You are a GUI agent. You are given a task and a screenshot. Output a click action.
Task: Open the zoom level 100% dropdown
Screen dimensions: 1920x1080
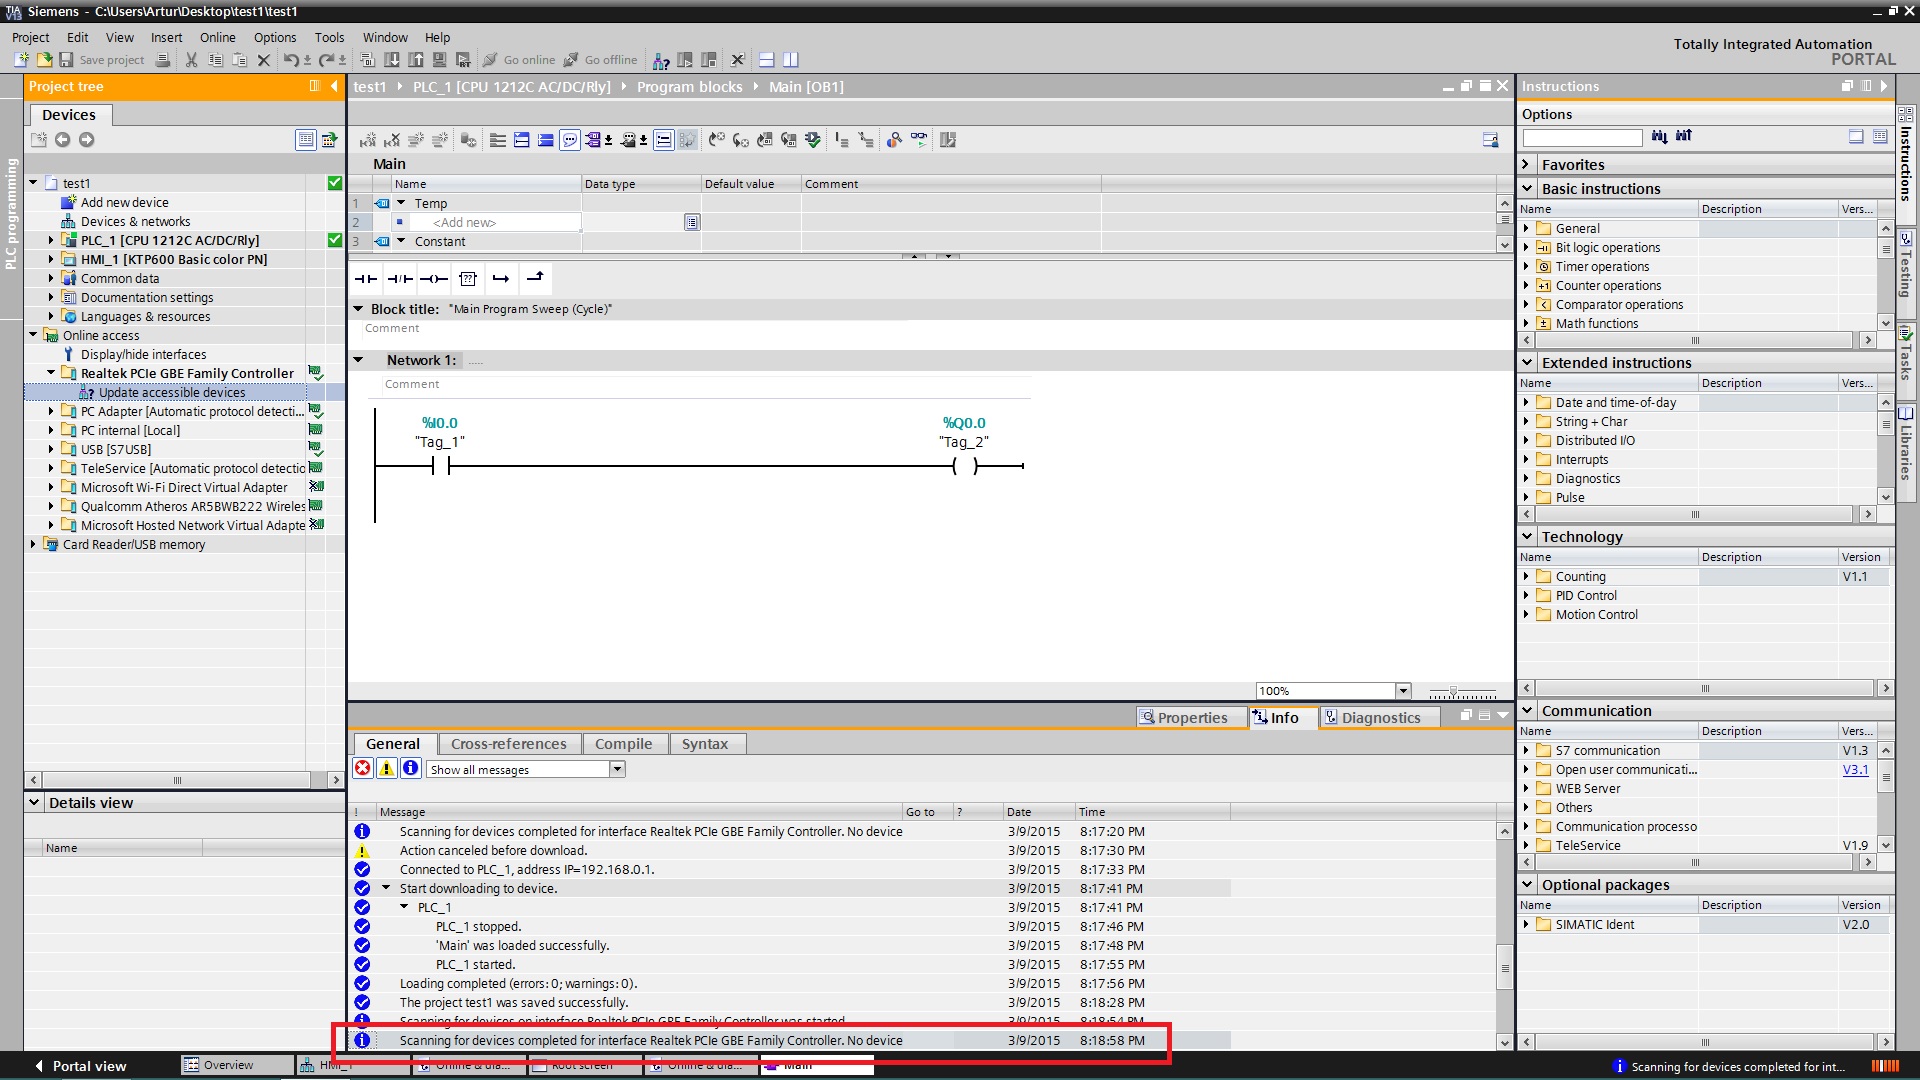click(x=1403, y=691)
